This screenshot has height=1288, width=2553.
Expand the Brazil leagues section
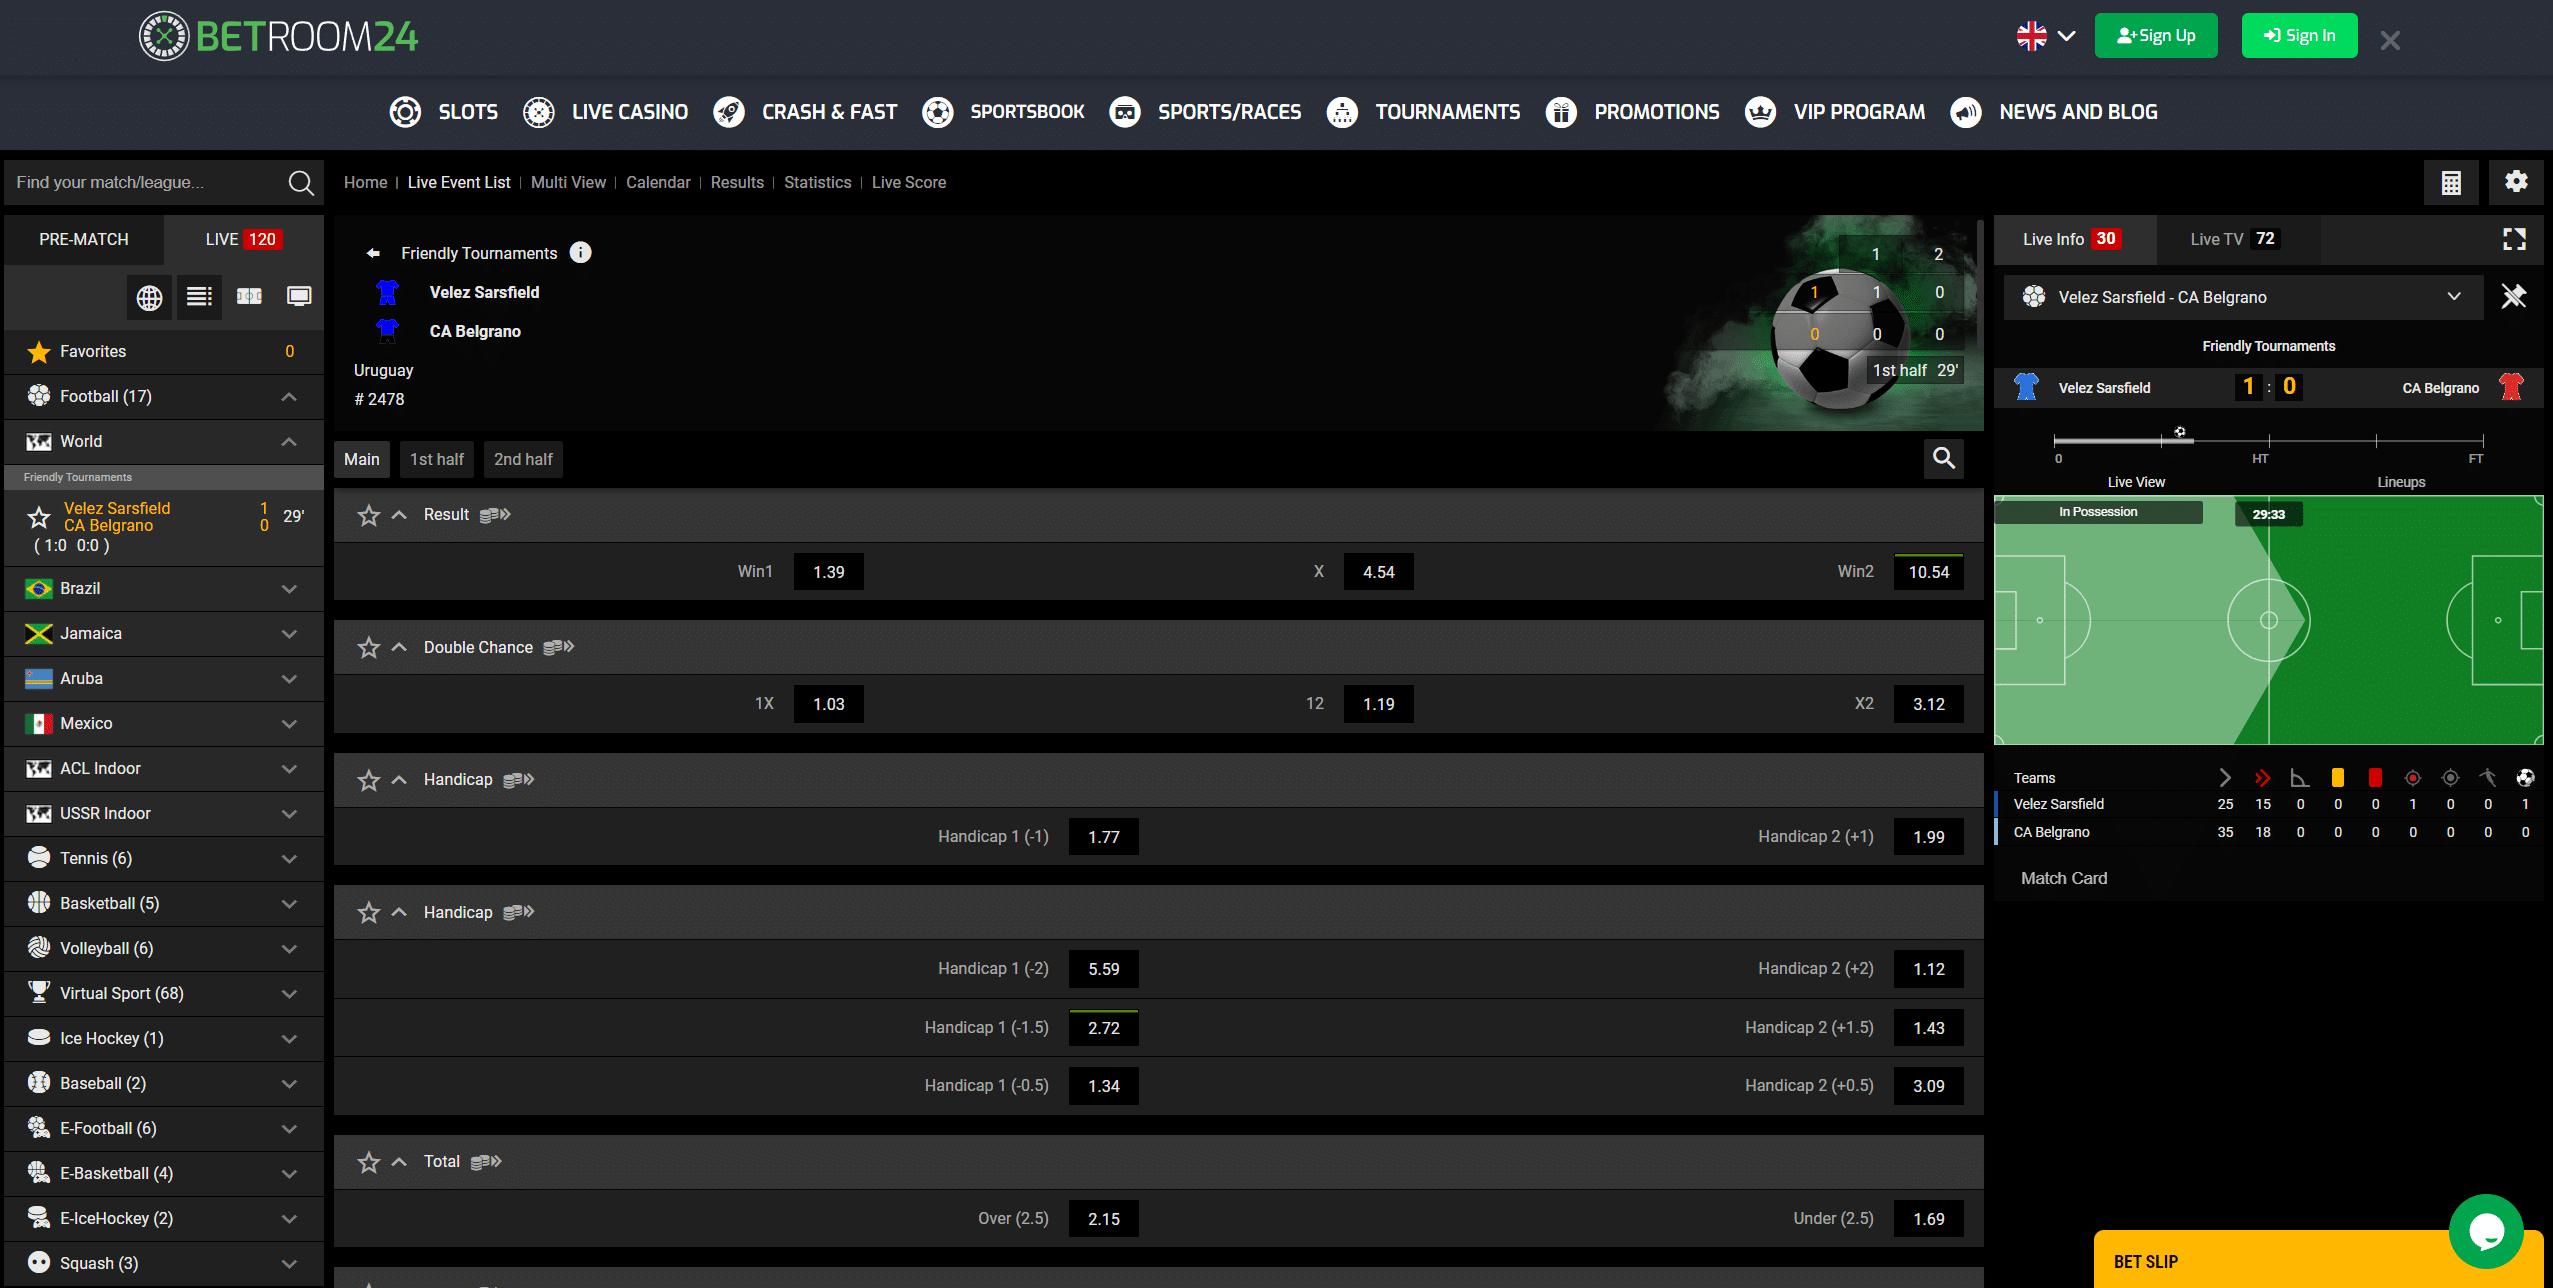click(288, 589)
